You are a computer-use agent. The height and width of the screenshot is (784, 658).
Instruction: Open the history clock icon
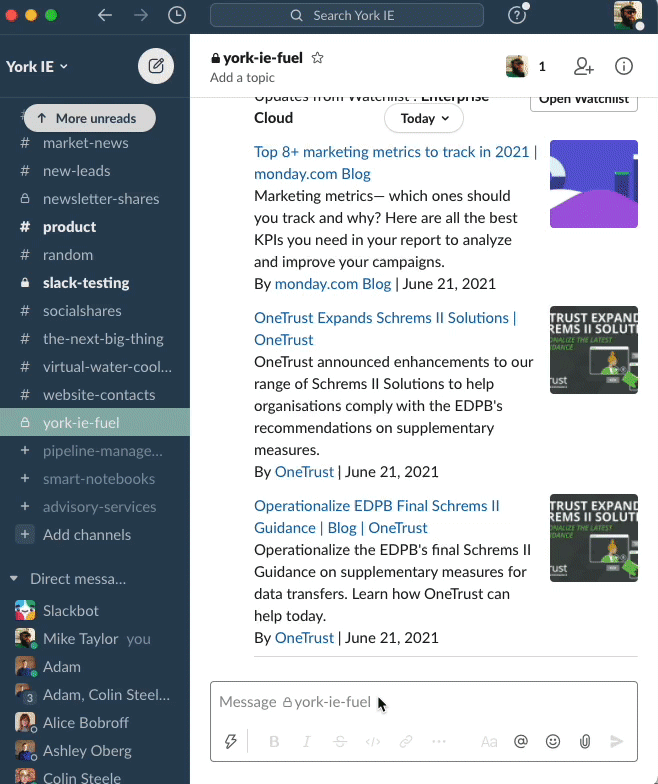(x=177, y=16)
